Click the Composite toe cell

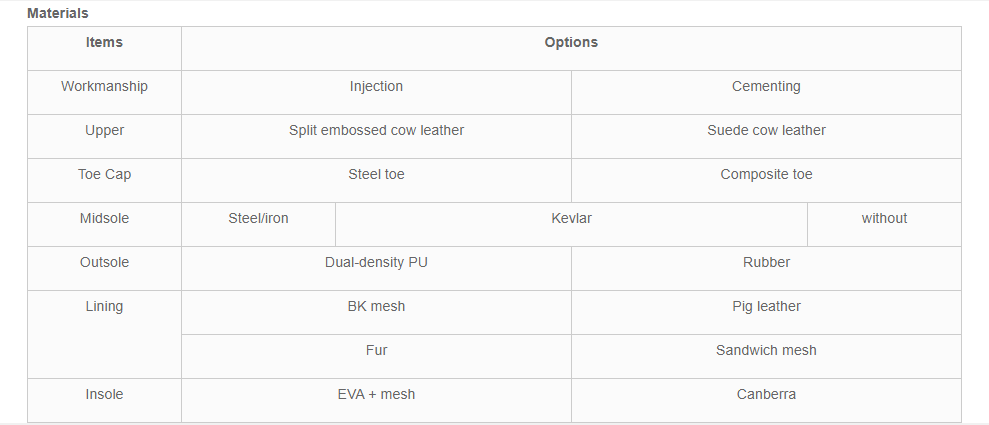(x=766, y=181)
